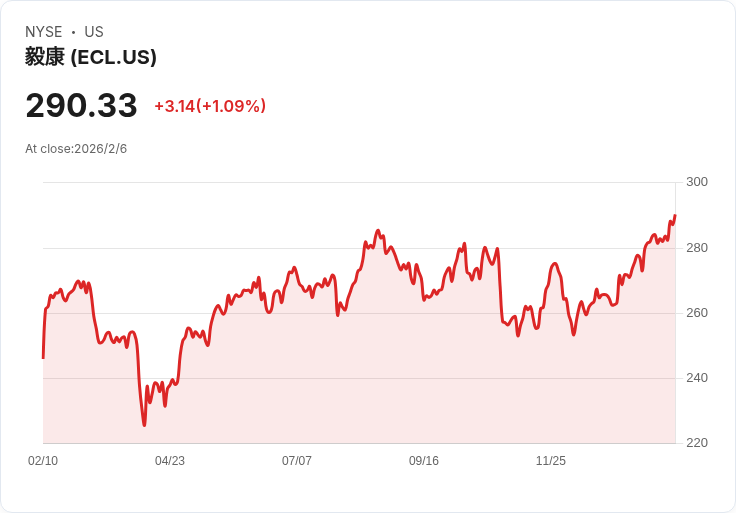Viewport: 736px width, 513px height.
Task: Click the US market label
Action: [94, 32]
